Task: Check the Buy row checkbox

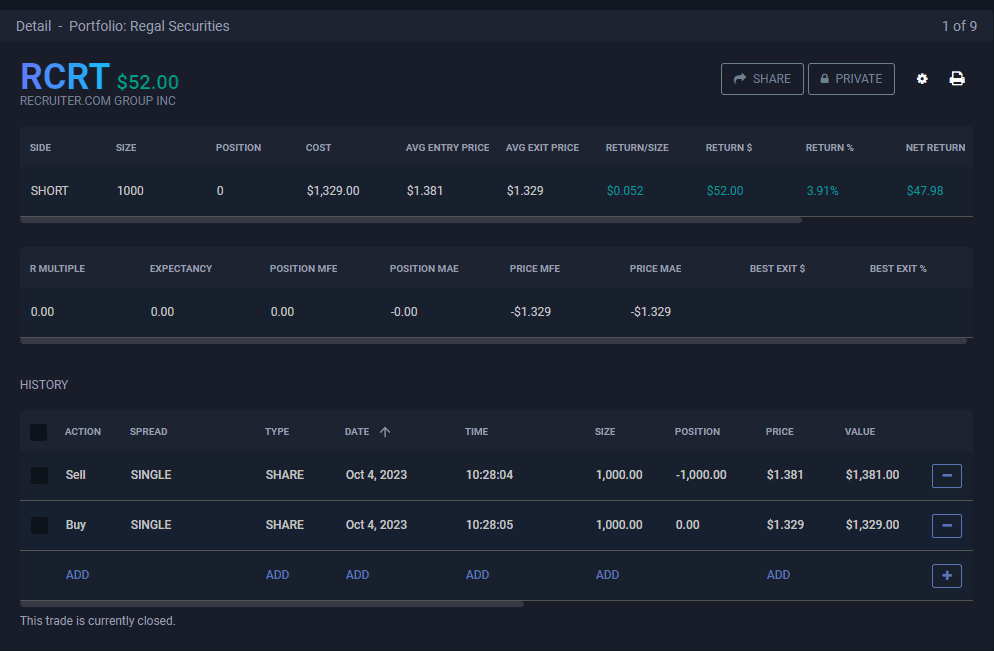Action: tap(39, 525)
